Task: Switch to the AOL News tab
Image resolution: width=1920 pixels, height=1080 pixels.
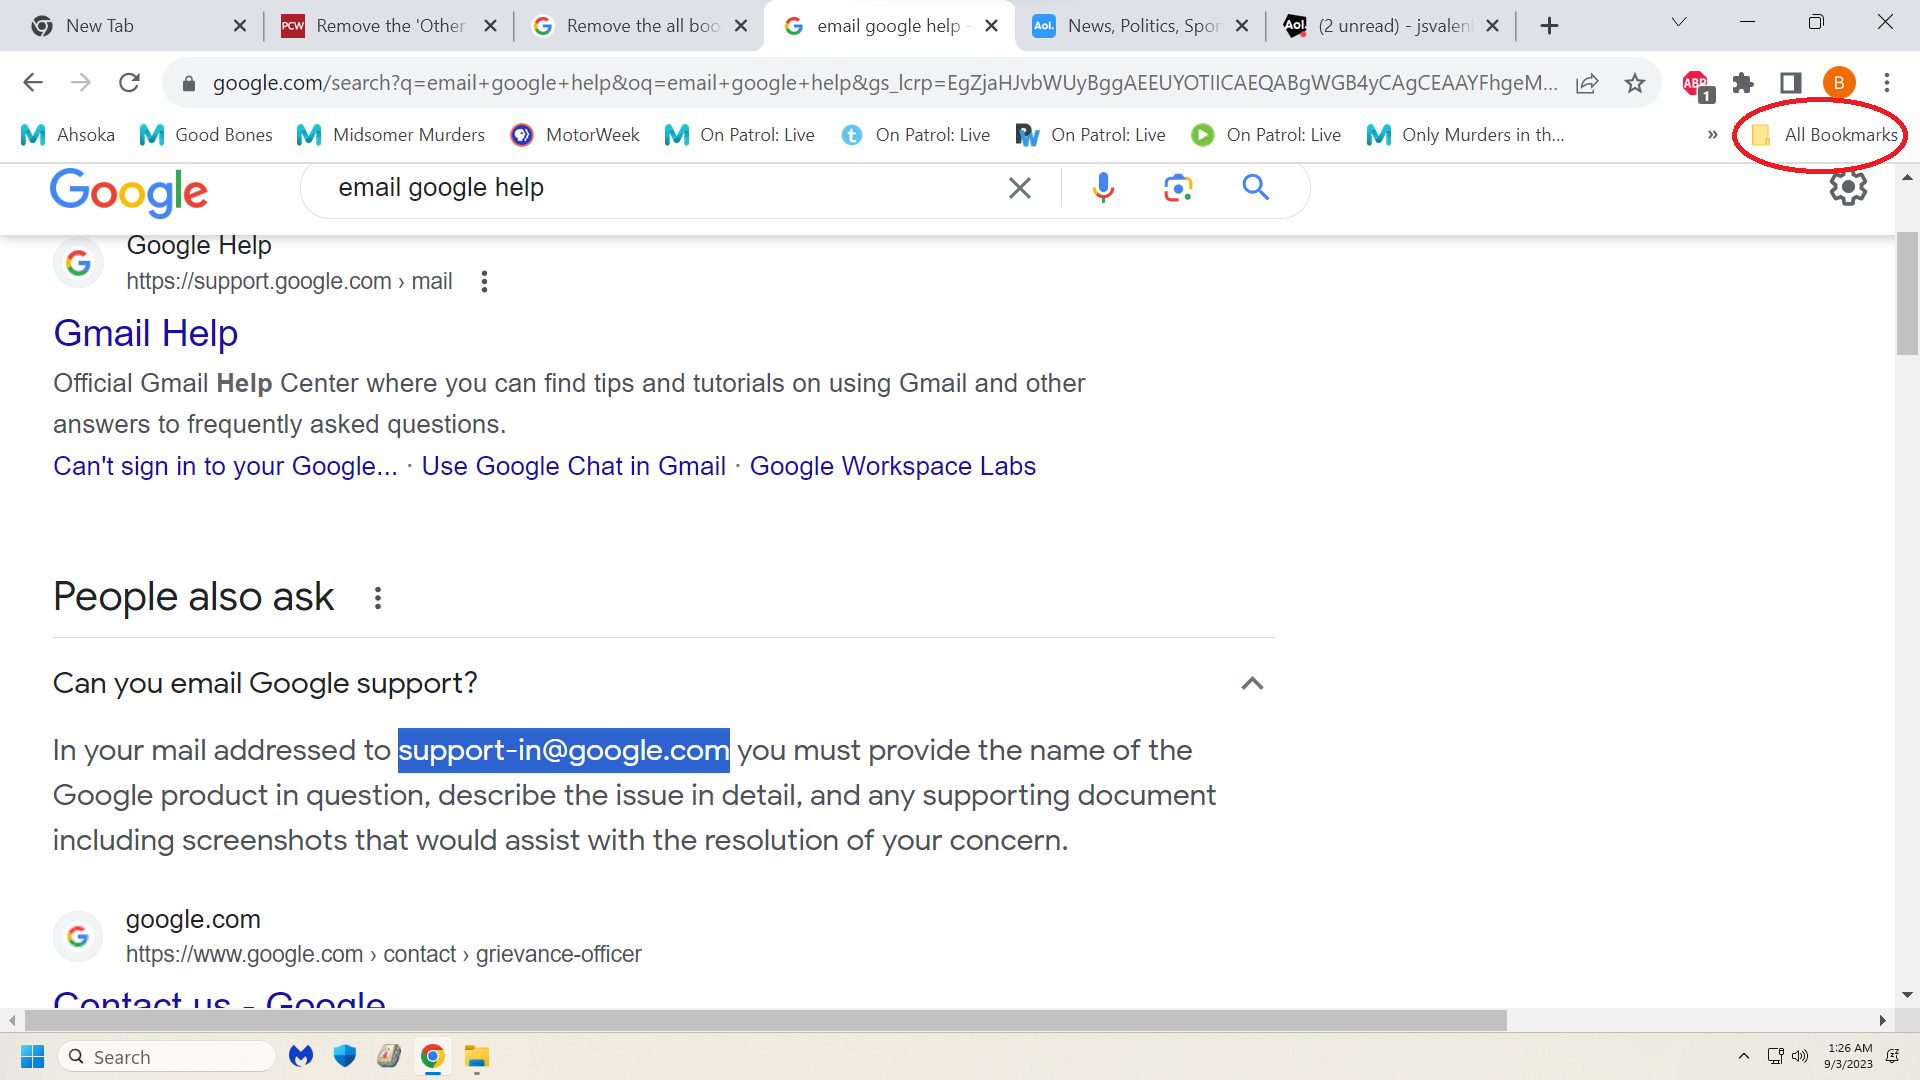Action: [x=1138, y=26]
